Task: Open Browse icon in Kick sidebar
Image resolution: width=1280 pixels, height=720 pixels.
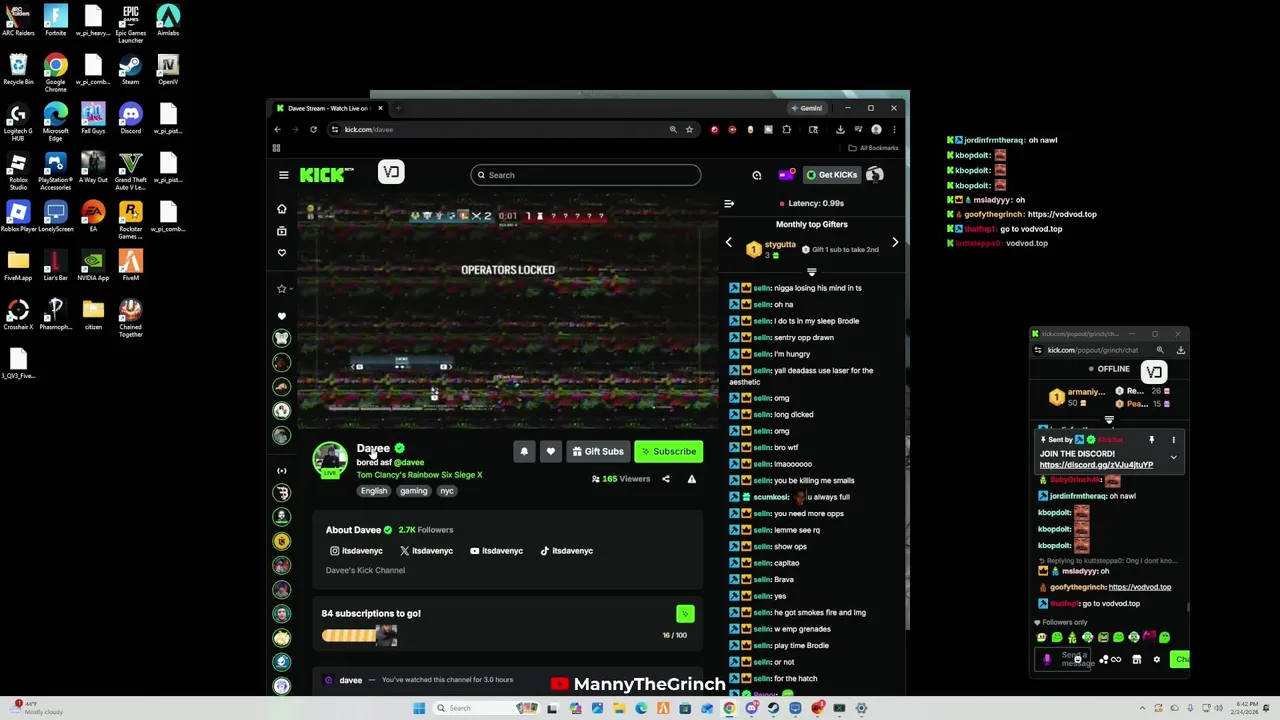Action: click(282, 231)
